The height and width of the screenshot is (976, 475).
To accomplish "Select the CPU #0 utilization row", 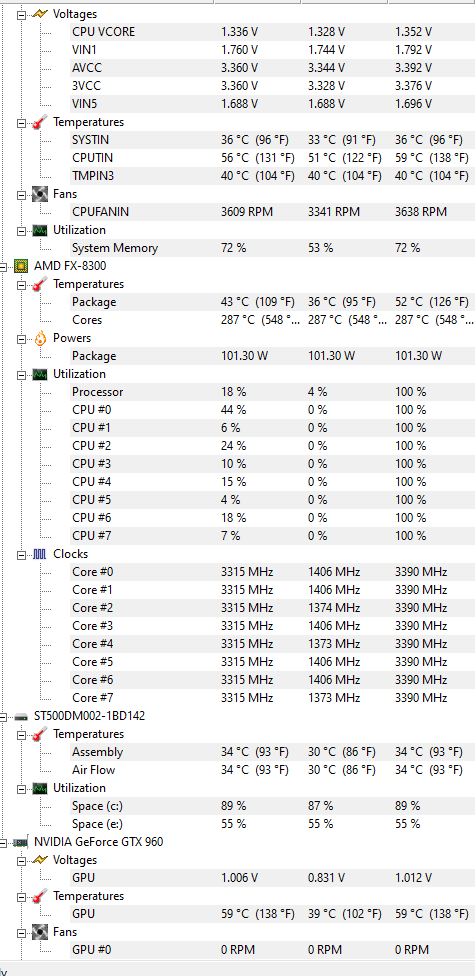I will coord(272,410).
